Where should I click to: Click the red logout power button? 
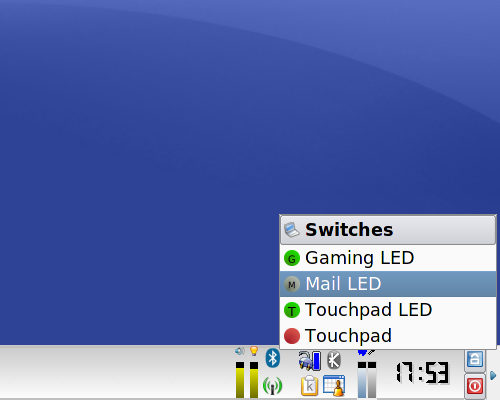coord(475,386)
